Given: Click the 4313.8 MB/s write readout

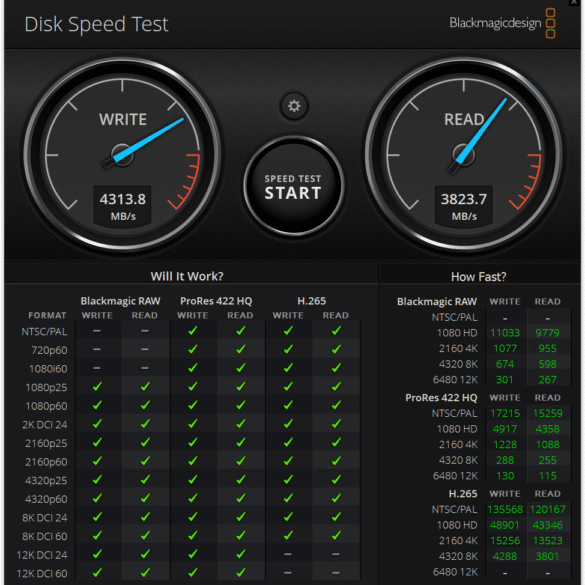Looking at the screenshot, I should pyautogui.click(x=122, y=206).
